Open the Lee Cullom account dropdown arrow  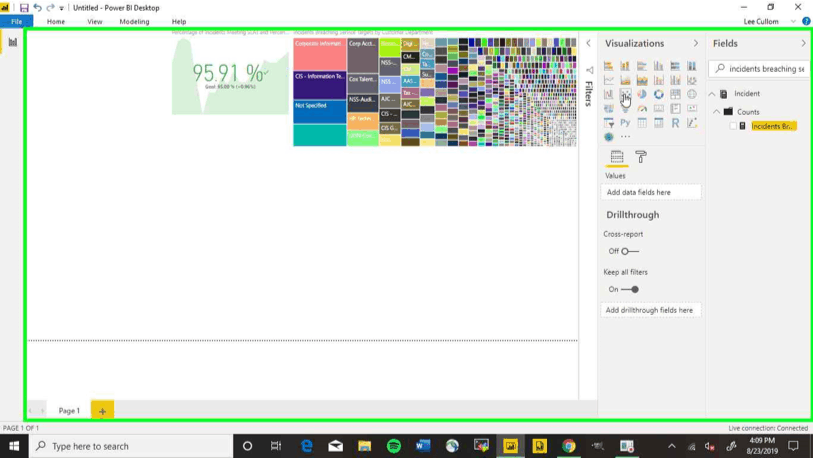click(x=793, y=22)
